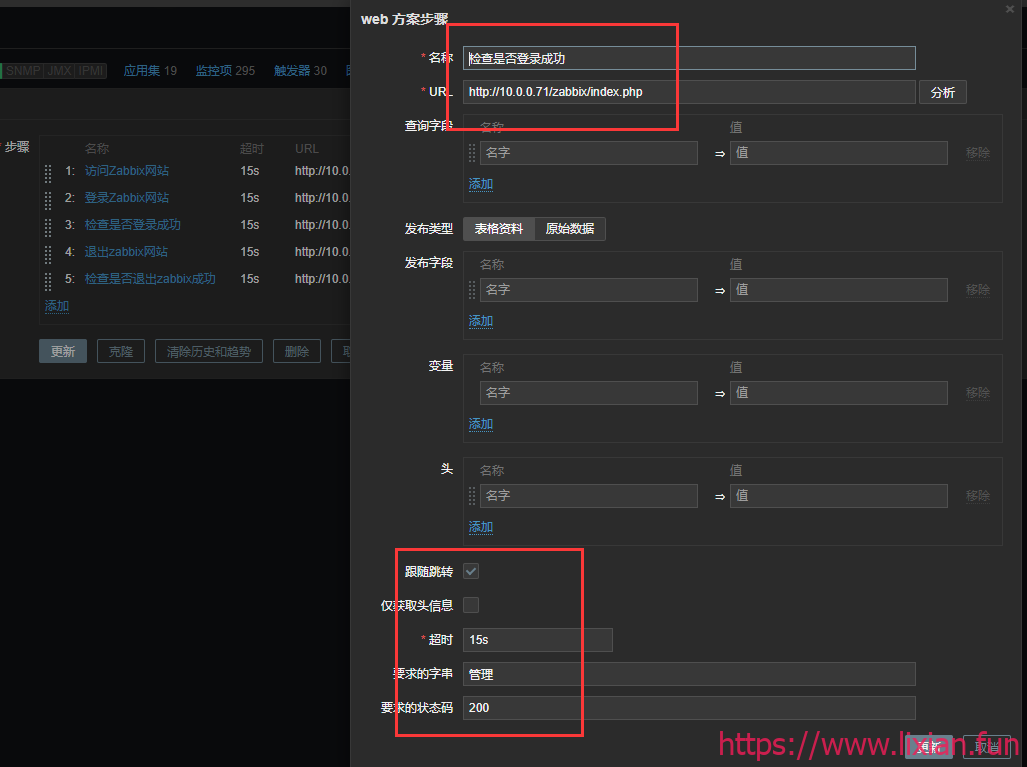1027x767 pixels.
Task: Click drag handle of step 登录Zabbix网站
Action: 48,200
